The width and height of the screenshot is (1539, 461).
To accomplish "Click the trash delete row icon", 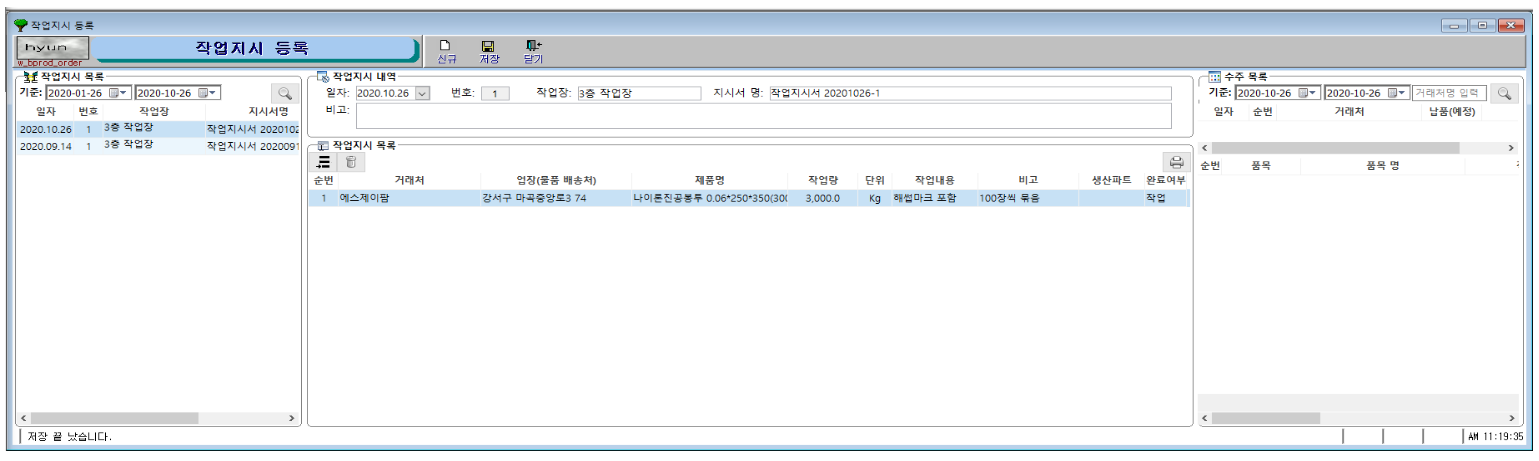I will [350, 162].
